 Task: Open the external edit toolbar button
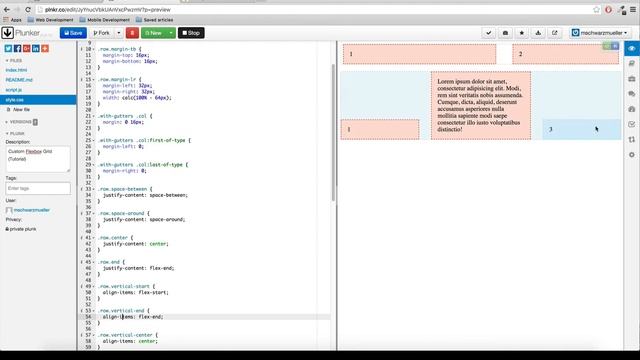pos(554,33)
